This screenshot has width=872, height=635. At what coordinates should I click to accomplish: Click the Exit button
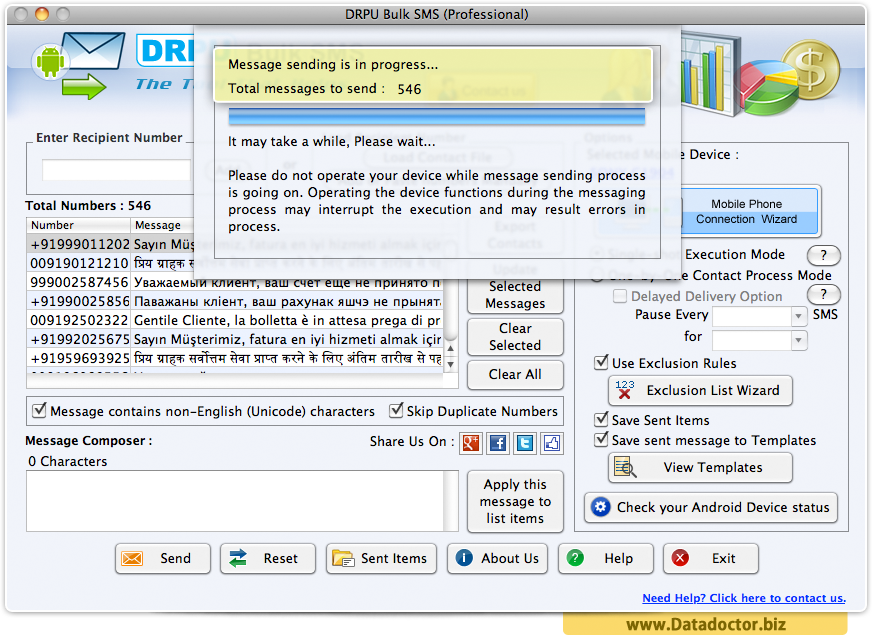pos(711,558)
